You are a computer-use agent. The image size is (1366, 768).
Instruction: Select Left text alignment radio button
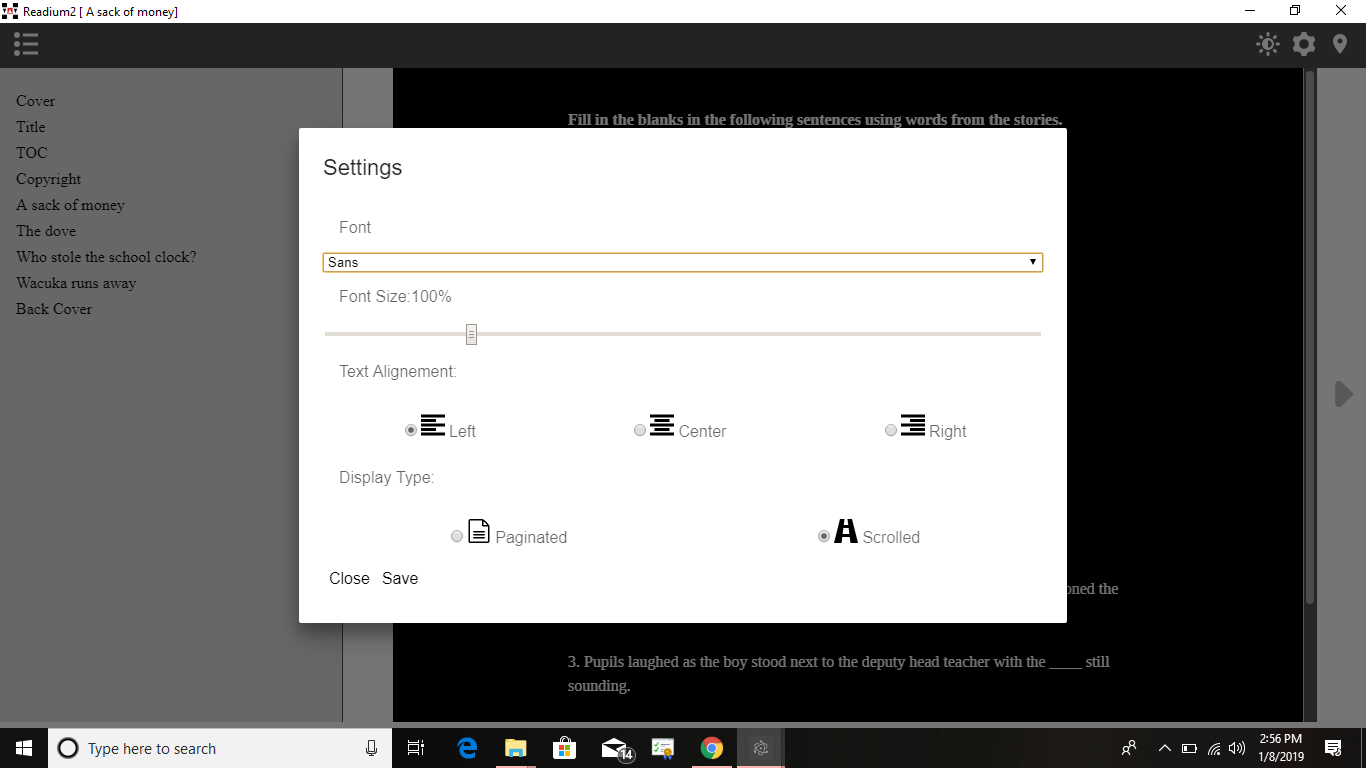pyautogui.click(x=411, y=430)
